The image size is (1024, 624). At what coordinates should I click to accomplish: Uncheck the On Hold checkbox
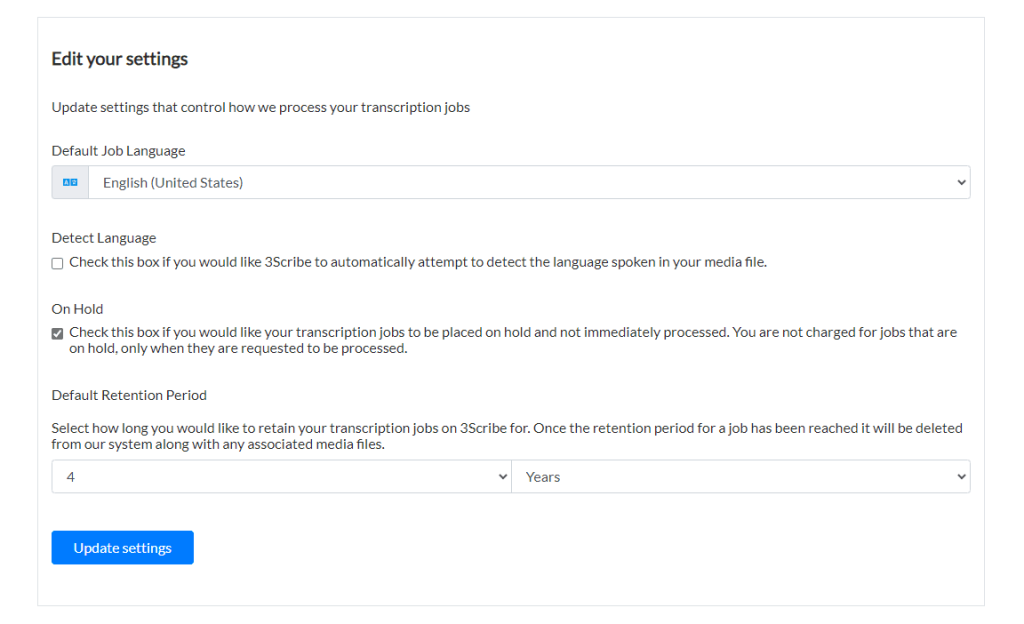pyautogui.click(x=58, y=333)
